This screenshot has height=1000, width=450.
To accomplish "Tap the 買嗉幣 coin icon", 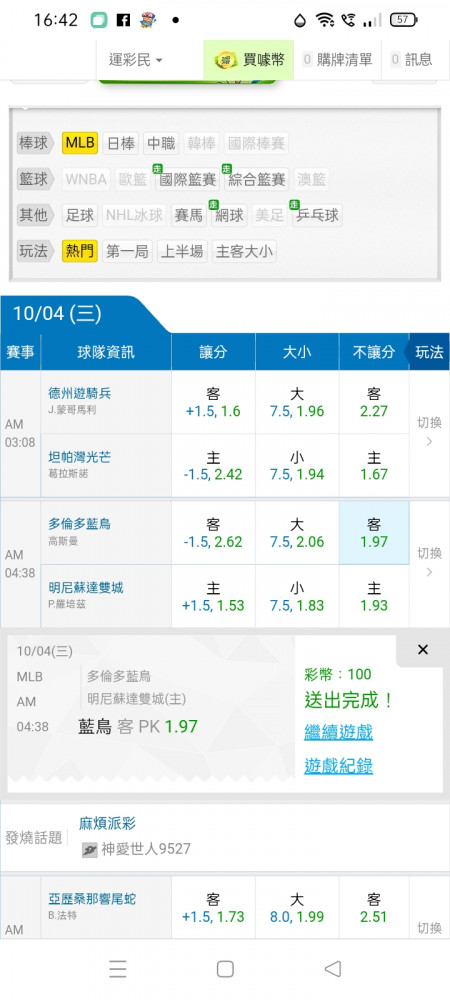I will [x=225, y=60].
